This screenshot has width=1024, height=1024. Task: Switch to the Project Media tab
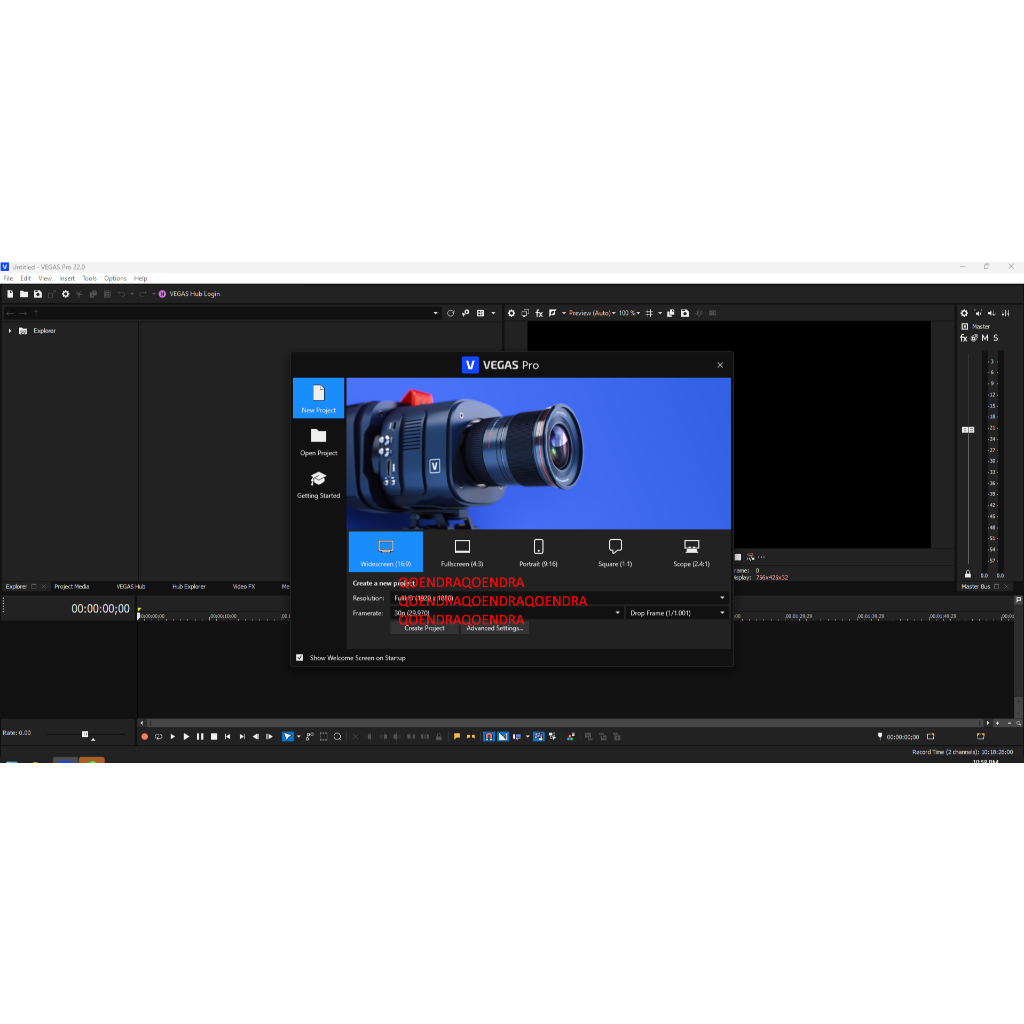click(x=72, y=587)
